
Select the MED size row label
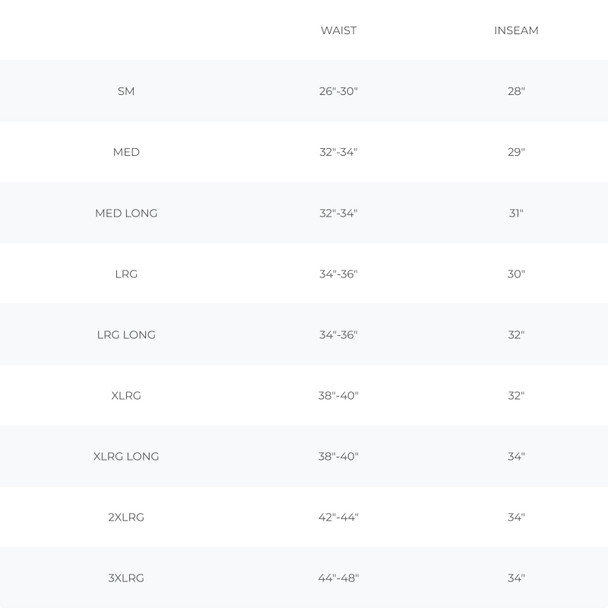point(126,152)
